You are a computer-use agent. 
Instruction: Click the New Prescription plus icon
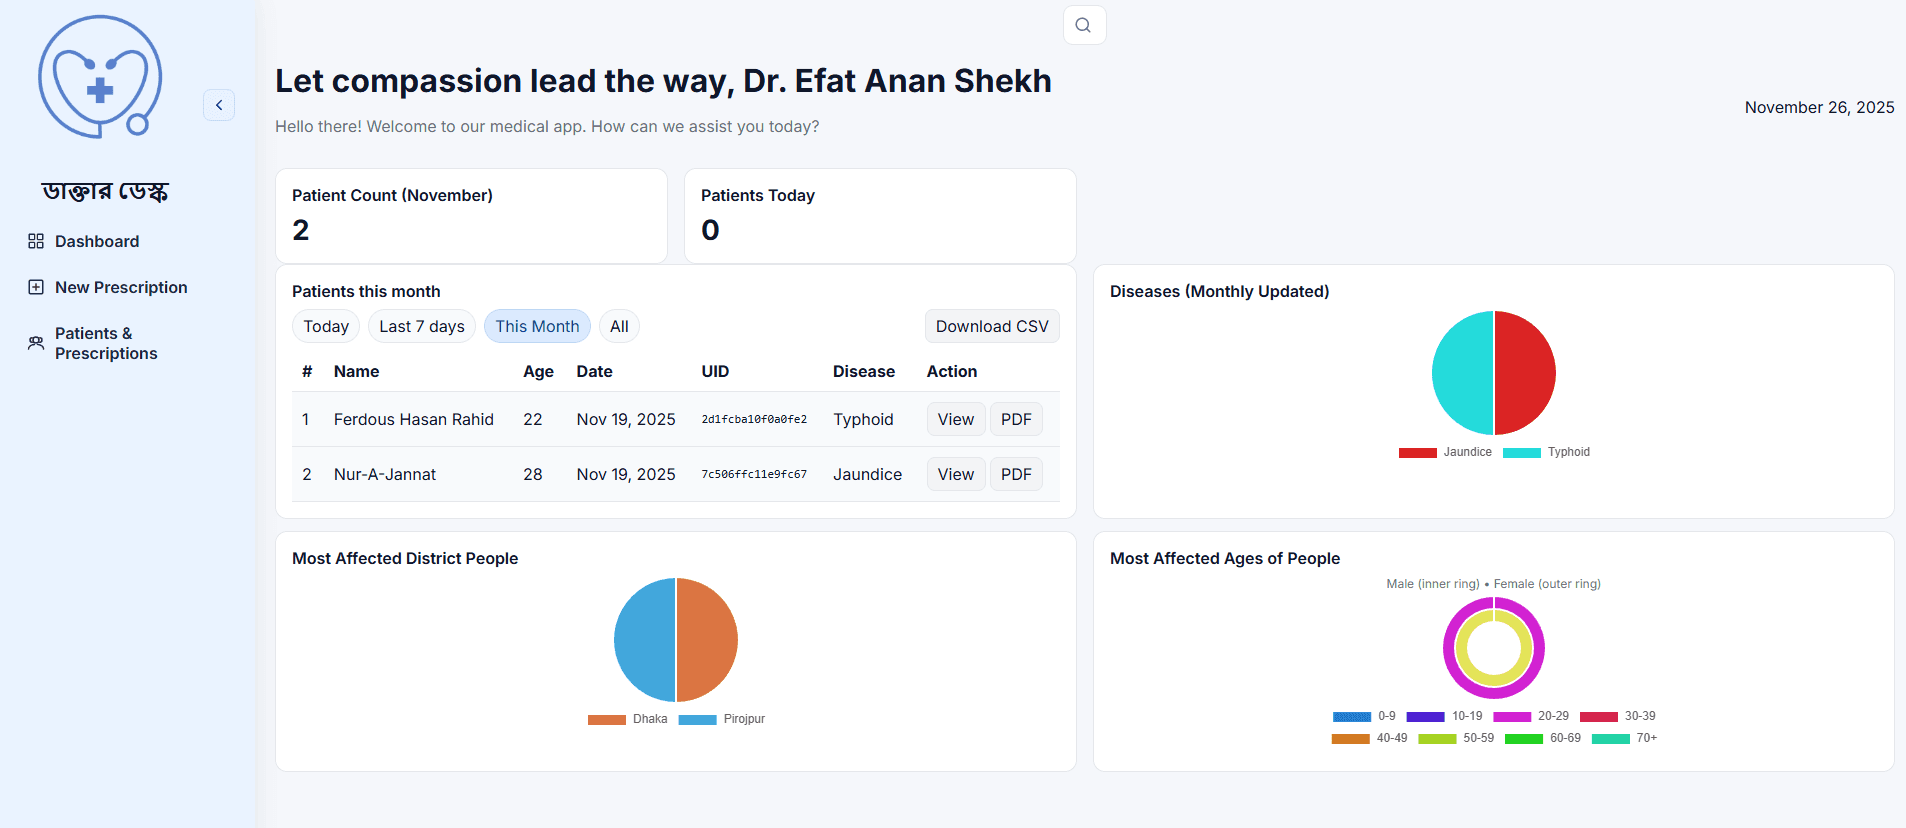tap(36, 287)
